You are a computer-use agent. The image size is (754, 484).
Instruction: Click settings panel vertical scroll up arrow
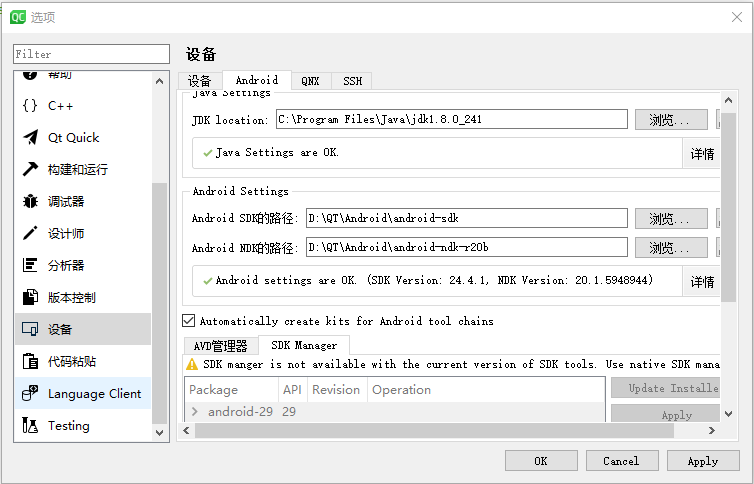tap(729, 100)
